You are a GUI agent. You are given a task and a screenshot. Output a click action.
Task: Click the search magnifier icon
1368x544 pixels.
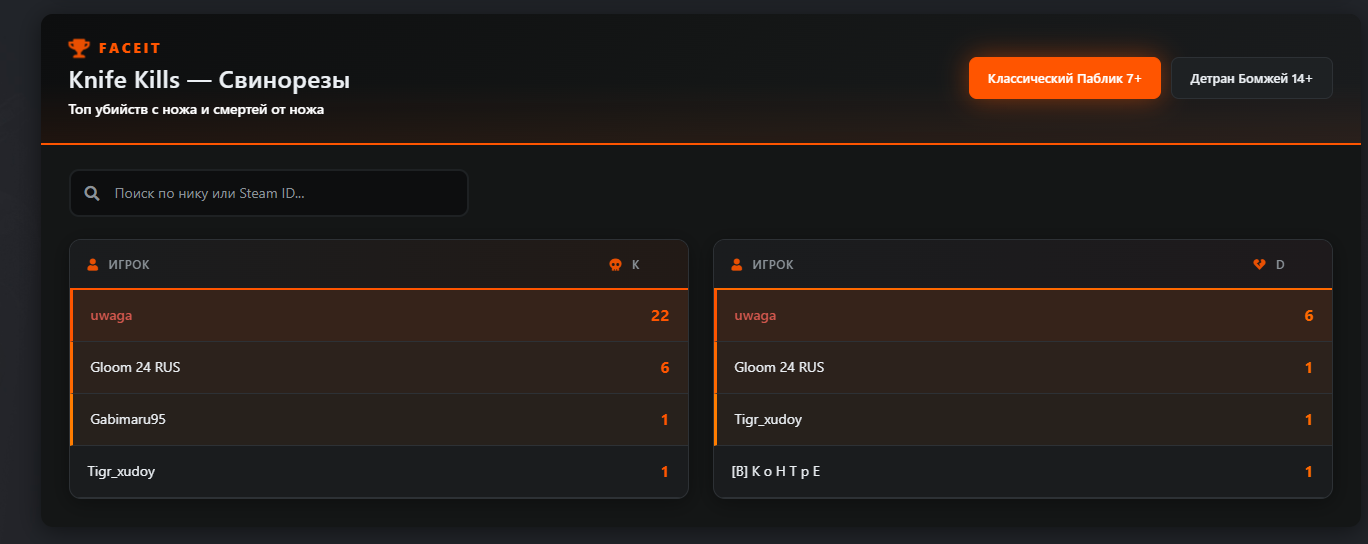click(x=92, y=193)
